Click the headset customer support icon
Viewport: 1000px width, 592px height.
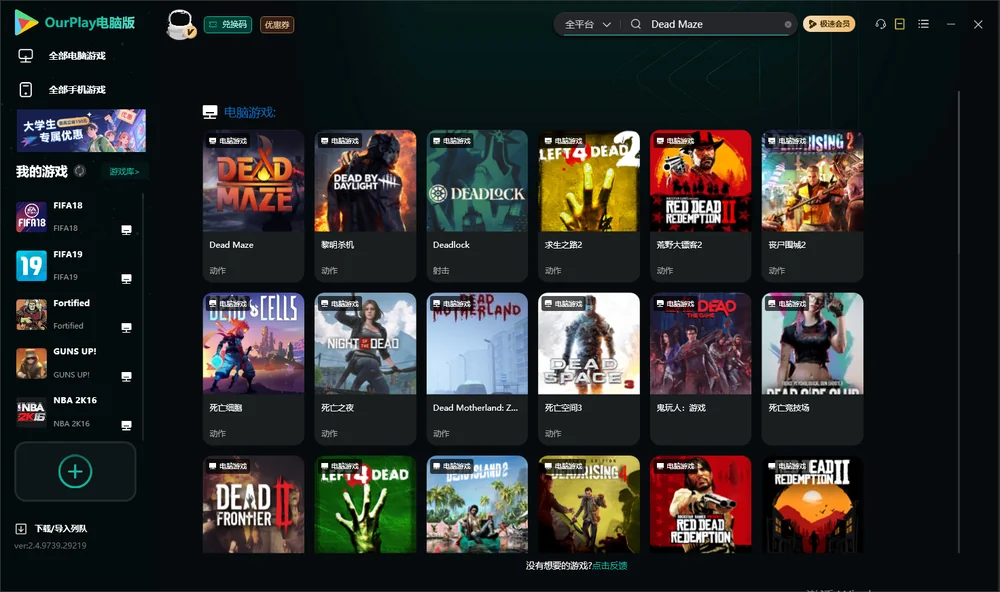click(x=880, y=24)
